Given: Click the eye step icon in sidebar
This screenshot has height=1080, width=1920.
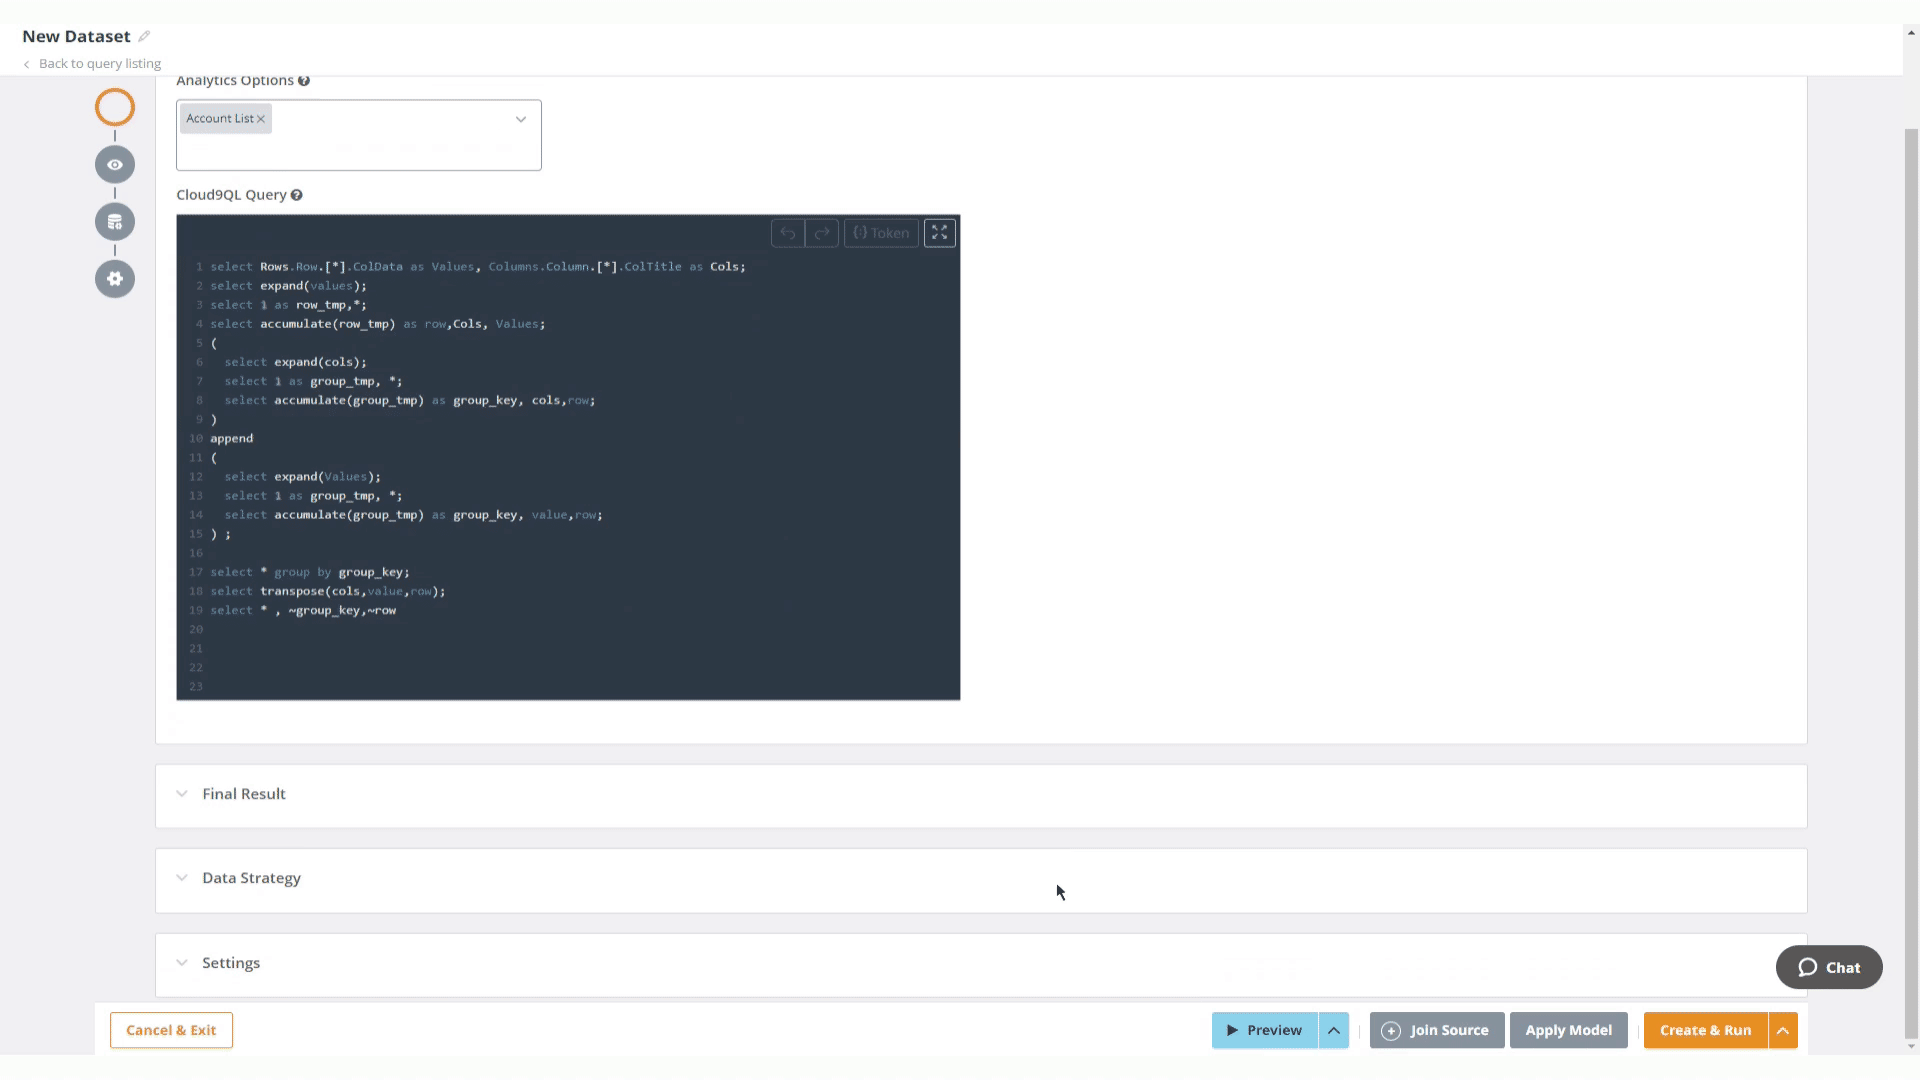Looking at the screenshot, I should tap(115, 165).
